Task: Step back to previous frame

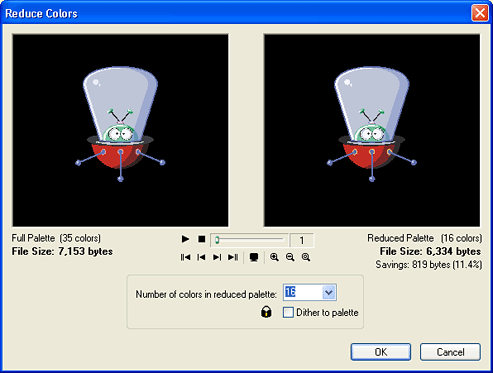Action: tap(201, 257)
